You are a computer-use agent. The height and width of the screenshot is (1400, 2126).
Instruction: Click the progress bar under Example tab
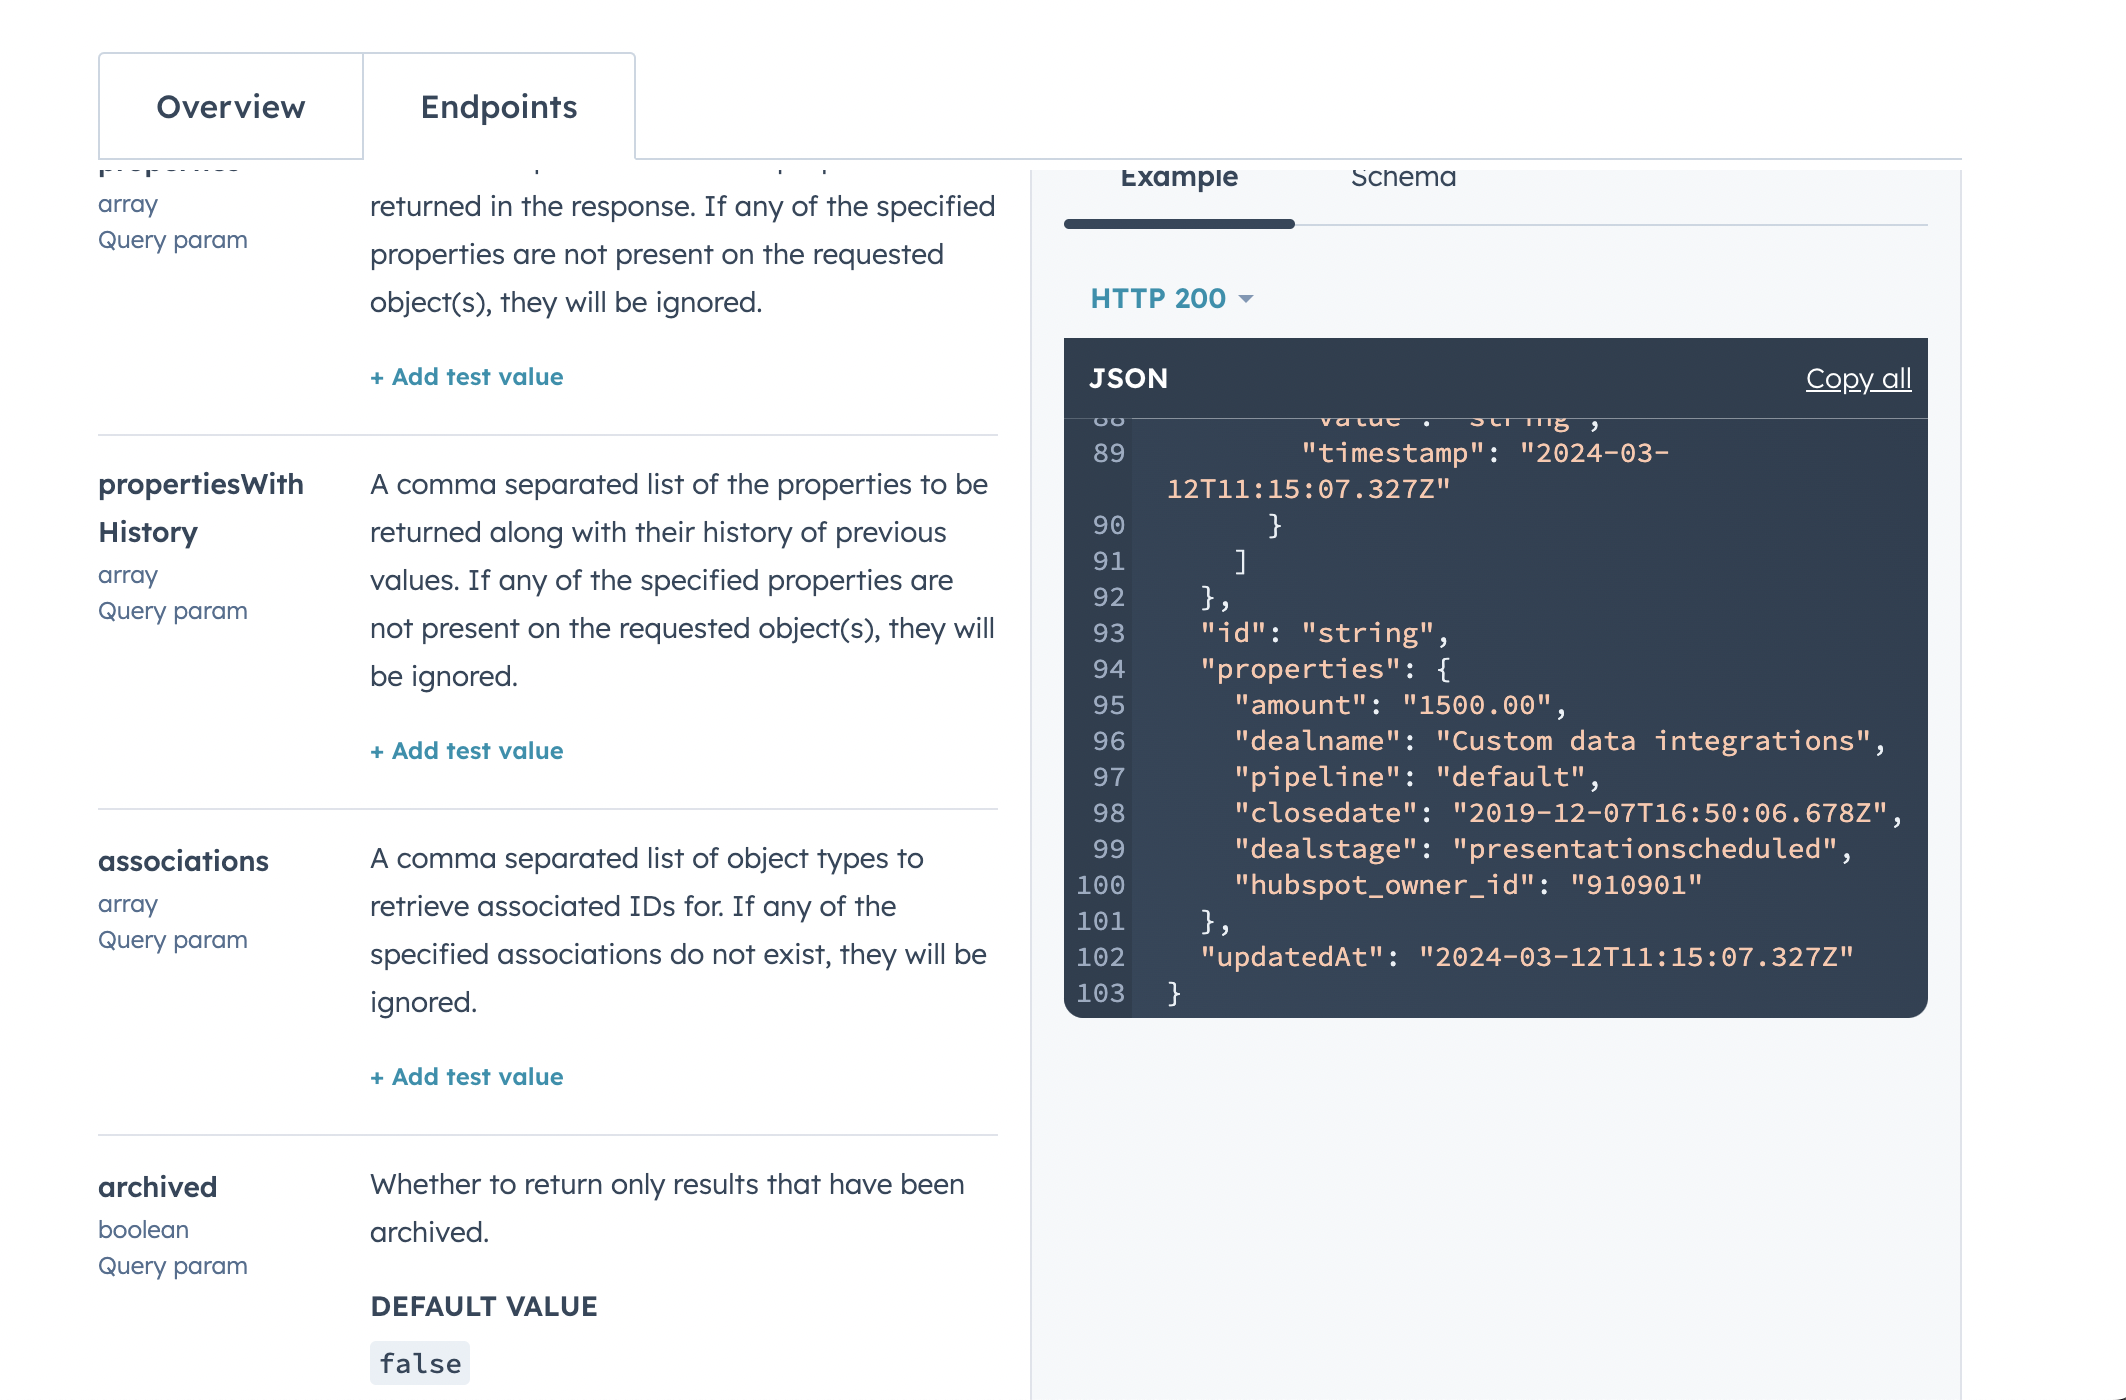(x=1178, y=225)
